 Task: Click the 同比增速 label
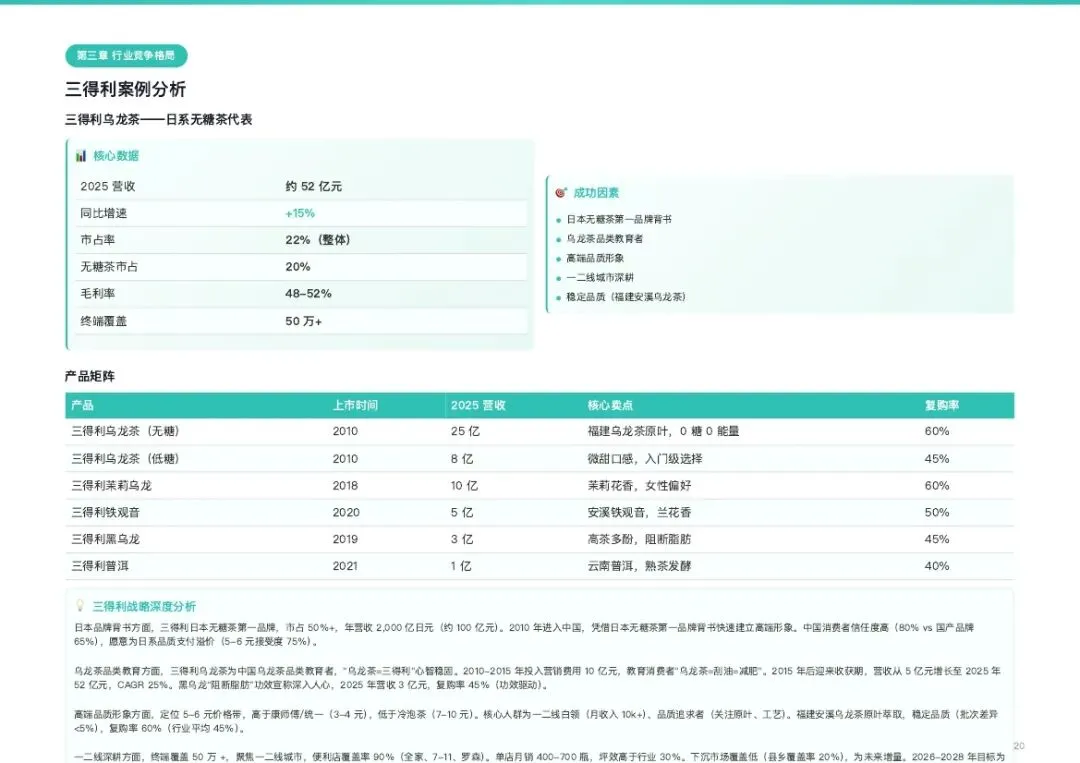[103, 213]
